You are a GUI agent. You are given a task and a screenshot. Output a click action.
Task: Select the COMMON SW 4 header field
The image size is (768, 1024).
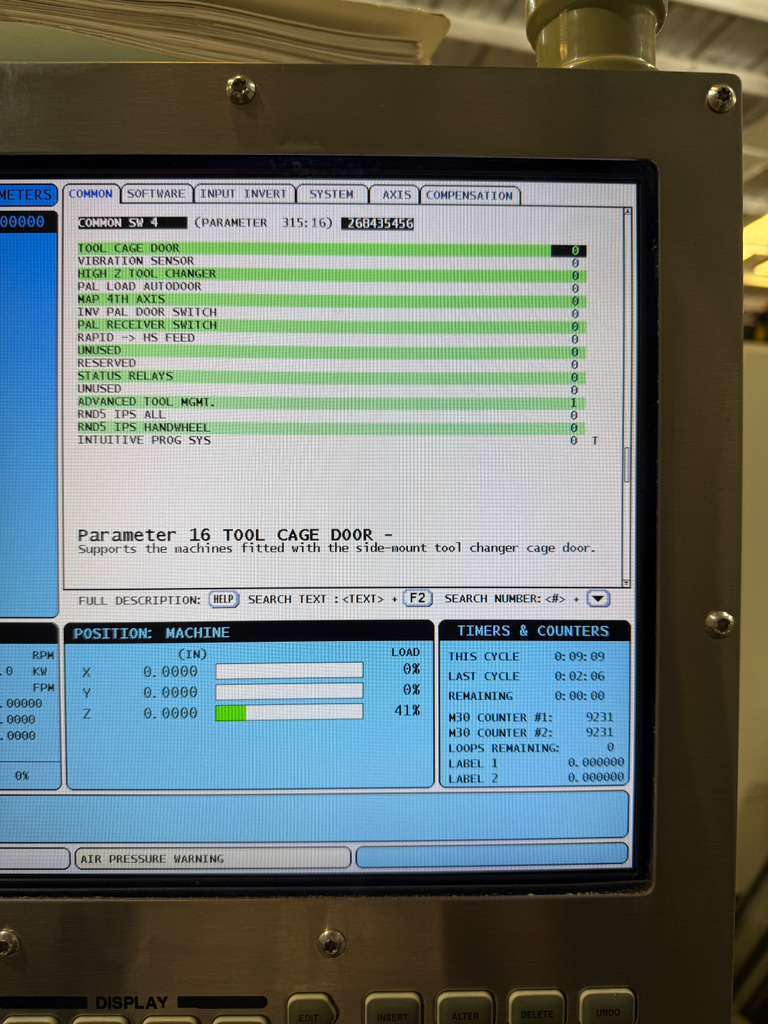coord(132,223)
